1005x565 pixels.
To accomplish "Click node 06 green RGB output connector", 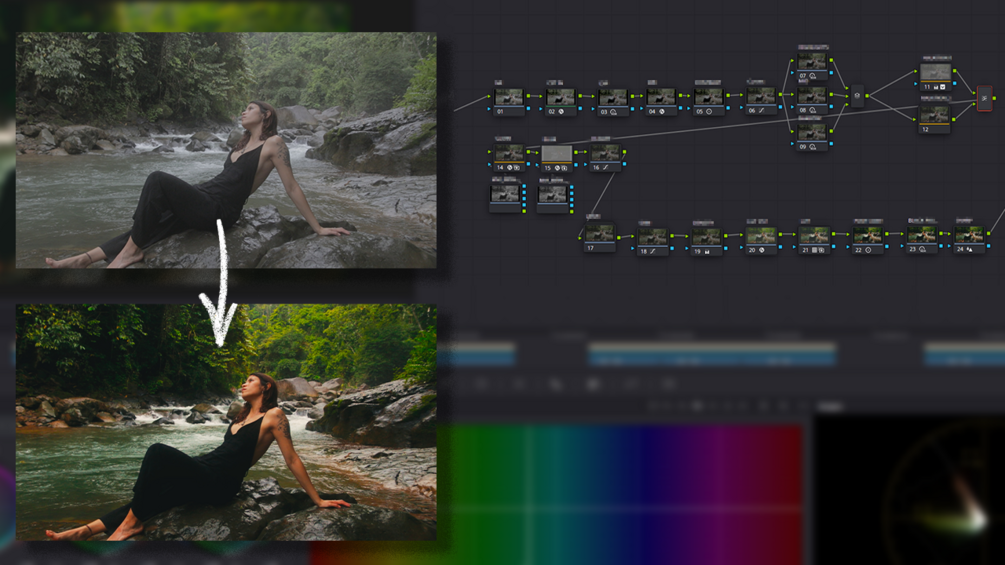I will point(779,95).
